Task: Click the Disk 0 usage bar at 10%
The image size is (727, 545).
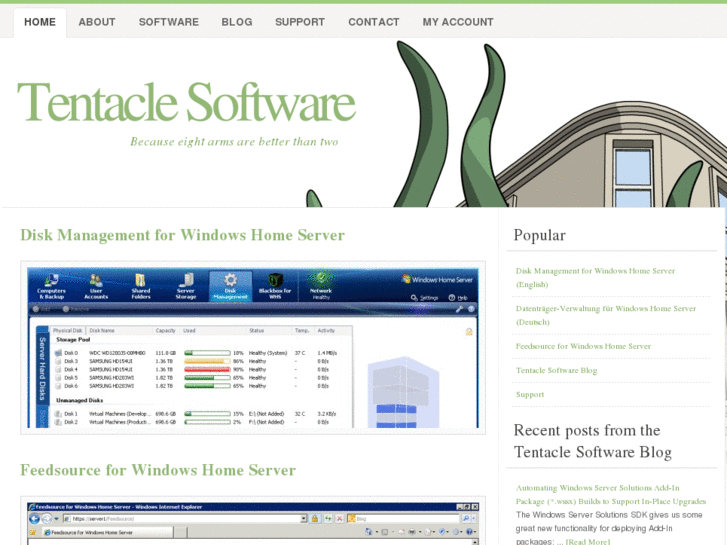Action: (x=207, y=353)
